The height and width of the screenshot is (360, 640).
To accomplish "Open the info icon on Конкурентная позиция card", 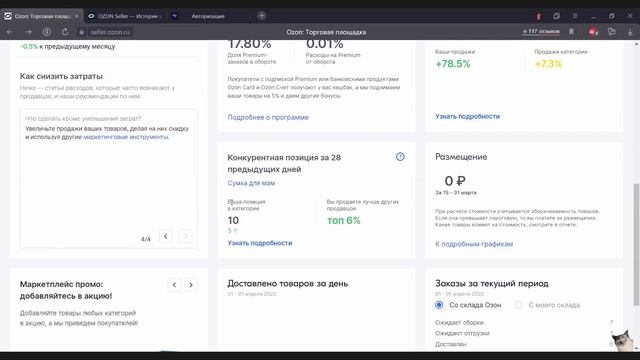I will [x=400, y=157].
